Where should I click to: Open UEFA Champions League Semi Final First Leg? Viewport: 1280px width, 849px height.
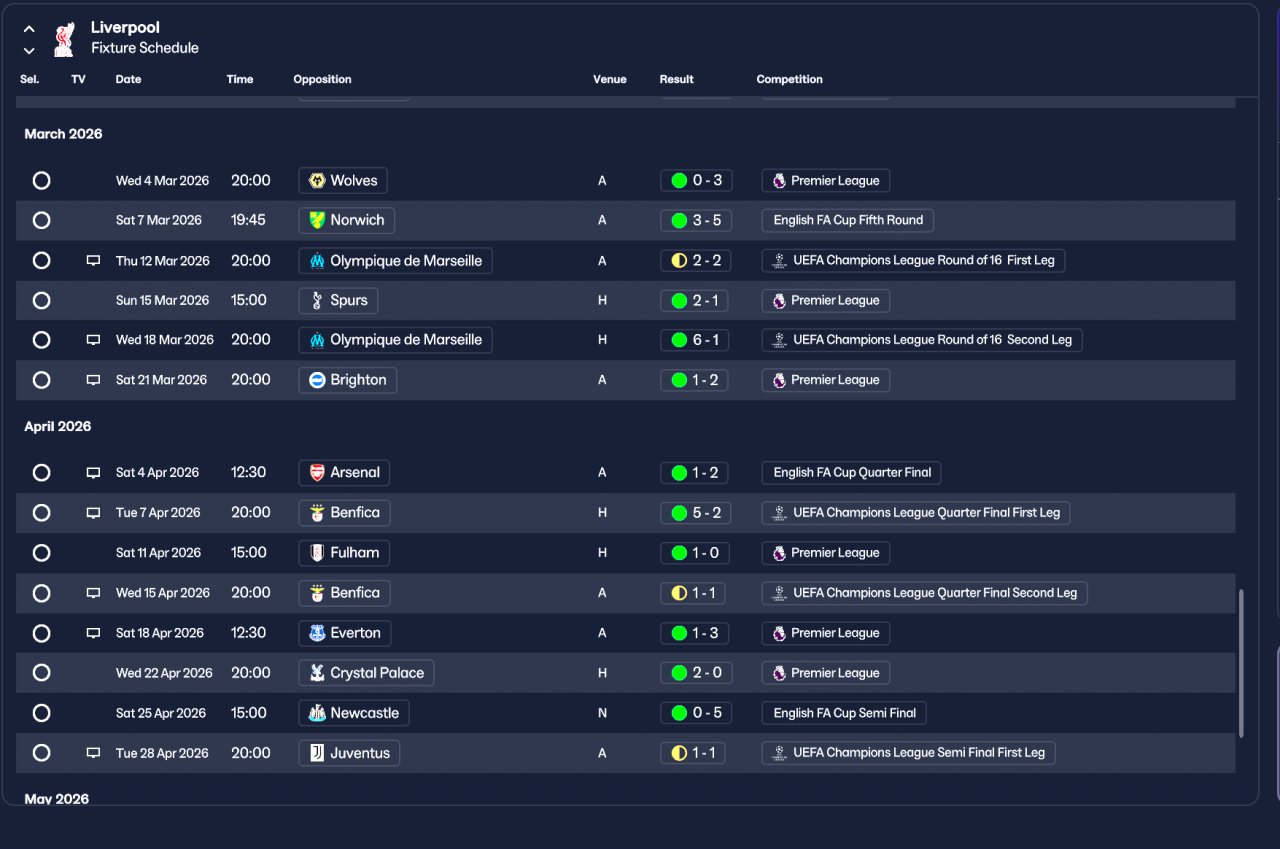(x=908, y=753)
